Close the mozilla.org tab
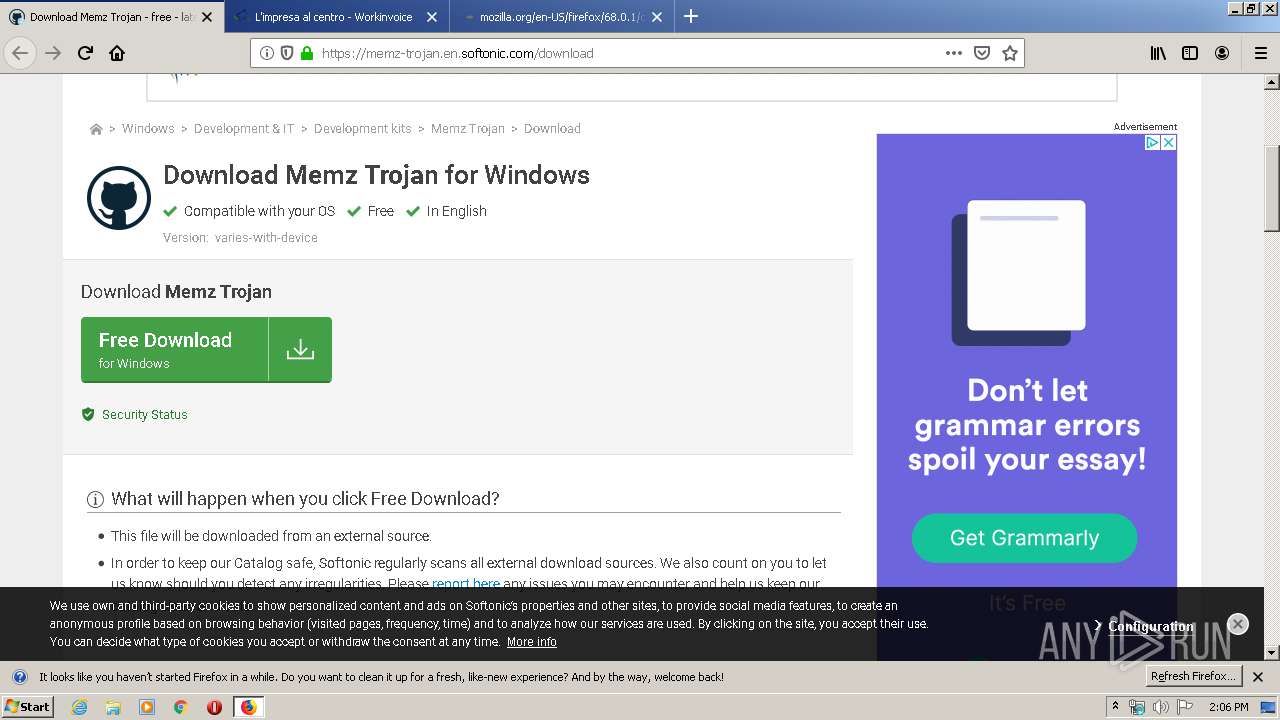Screen dimensions: 1280x720 [x=657, y=17]
